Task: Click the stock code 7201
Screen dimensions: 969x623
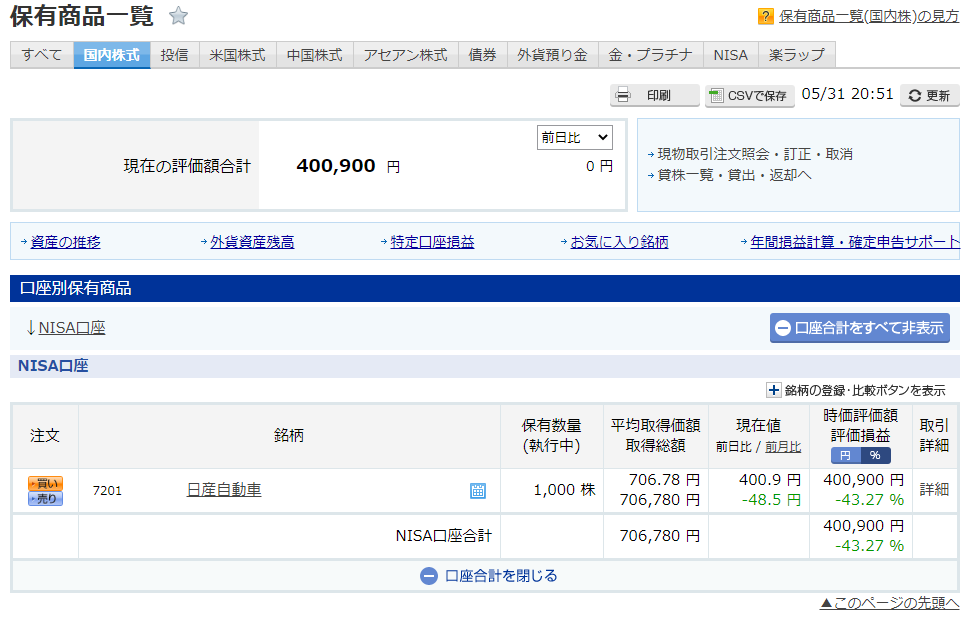Action: [107, 491]
